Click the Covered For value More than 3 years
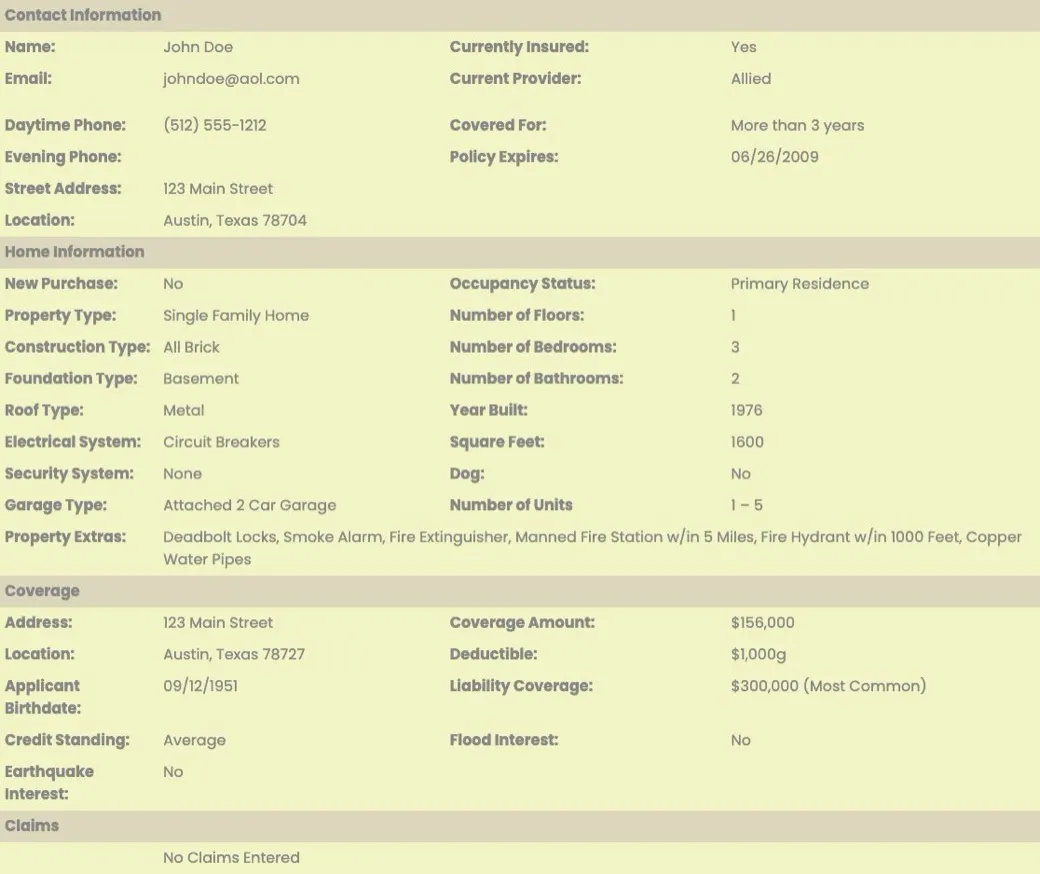Viewport: 1040px width, 874px height. pos(797,125)
